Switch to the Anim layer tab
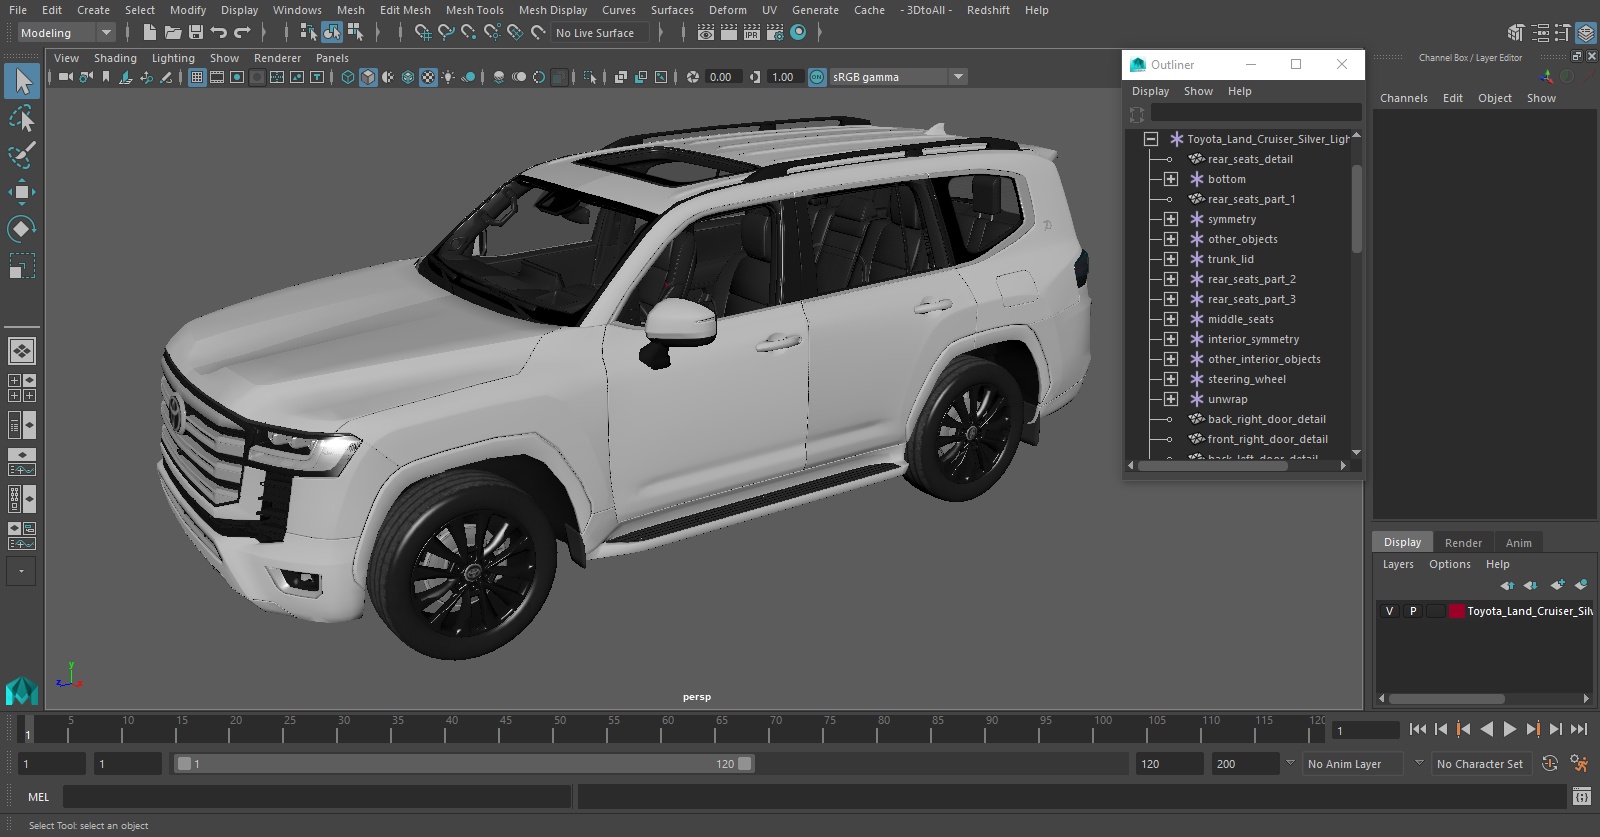 1518,543
